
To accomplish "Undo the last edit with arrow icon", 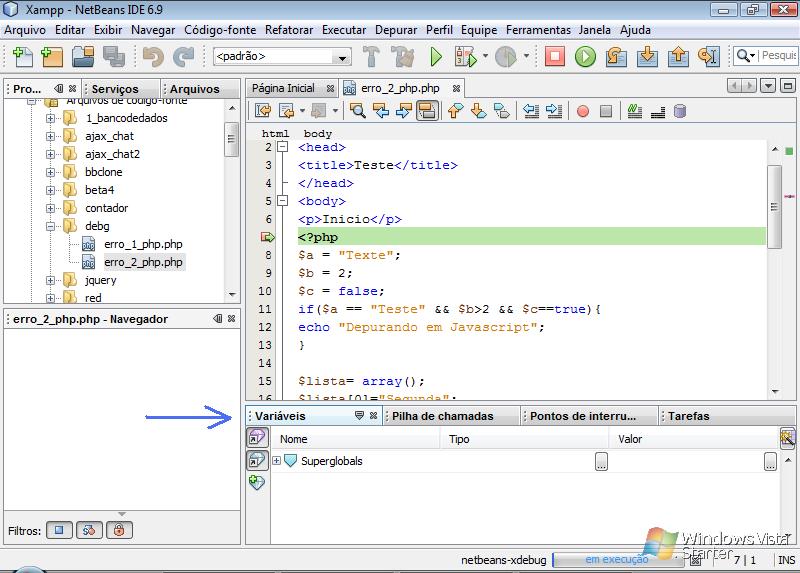I will coord(153,56).
